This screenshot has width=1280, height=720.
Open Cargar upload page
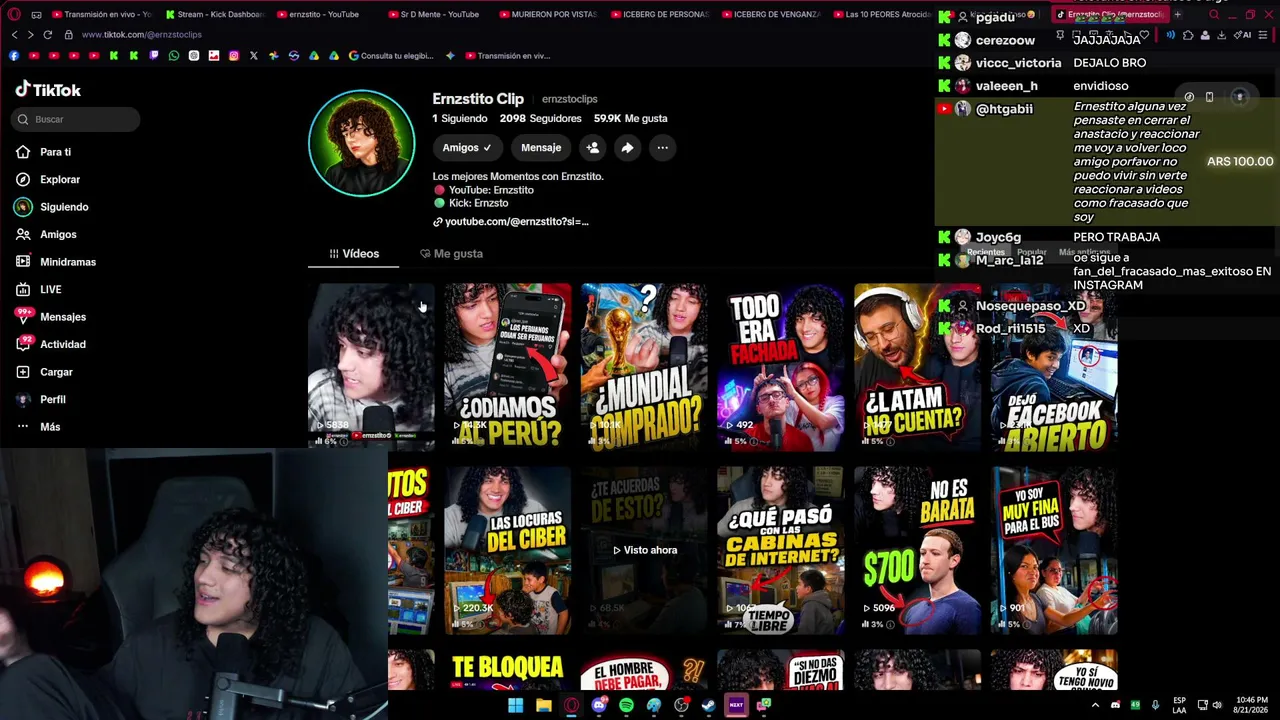coord(45,372)
